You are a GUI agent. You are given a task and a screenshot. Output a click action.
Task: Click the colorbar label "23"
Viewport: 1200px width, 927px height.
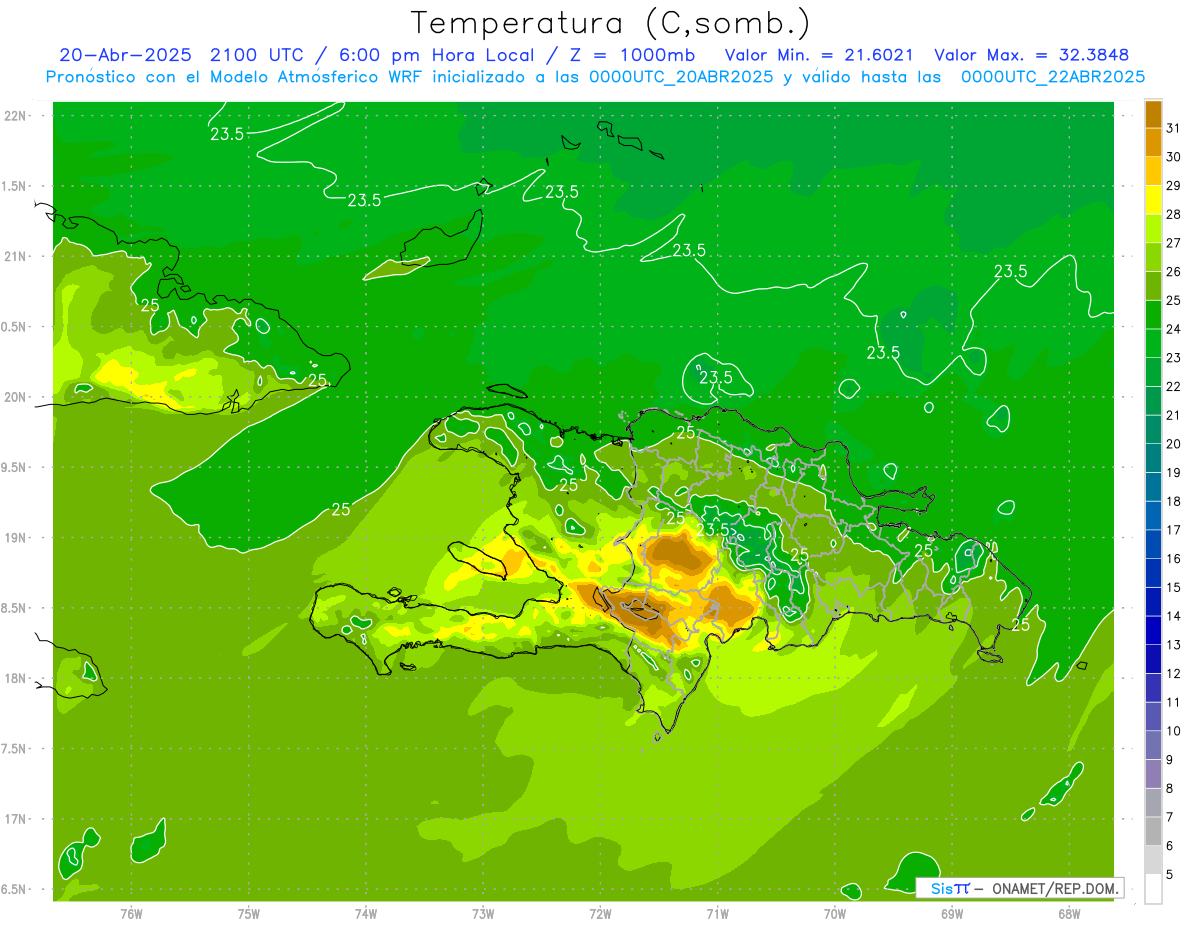1174,357
